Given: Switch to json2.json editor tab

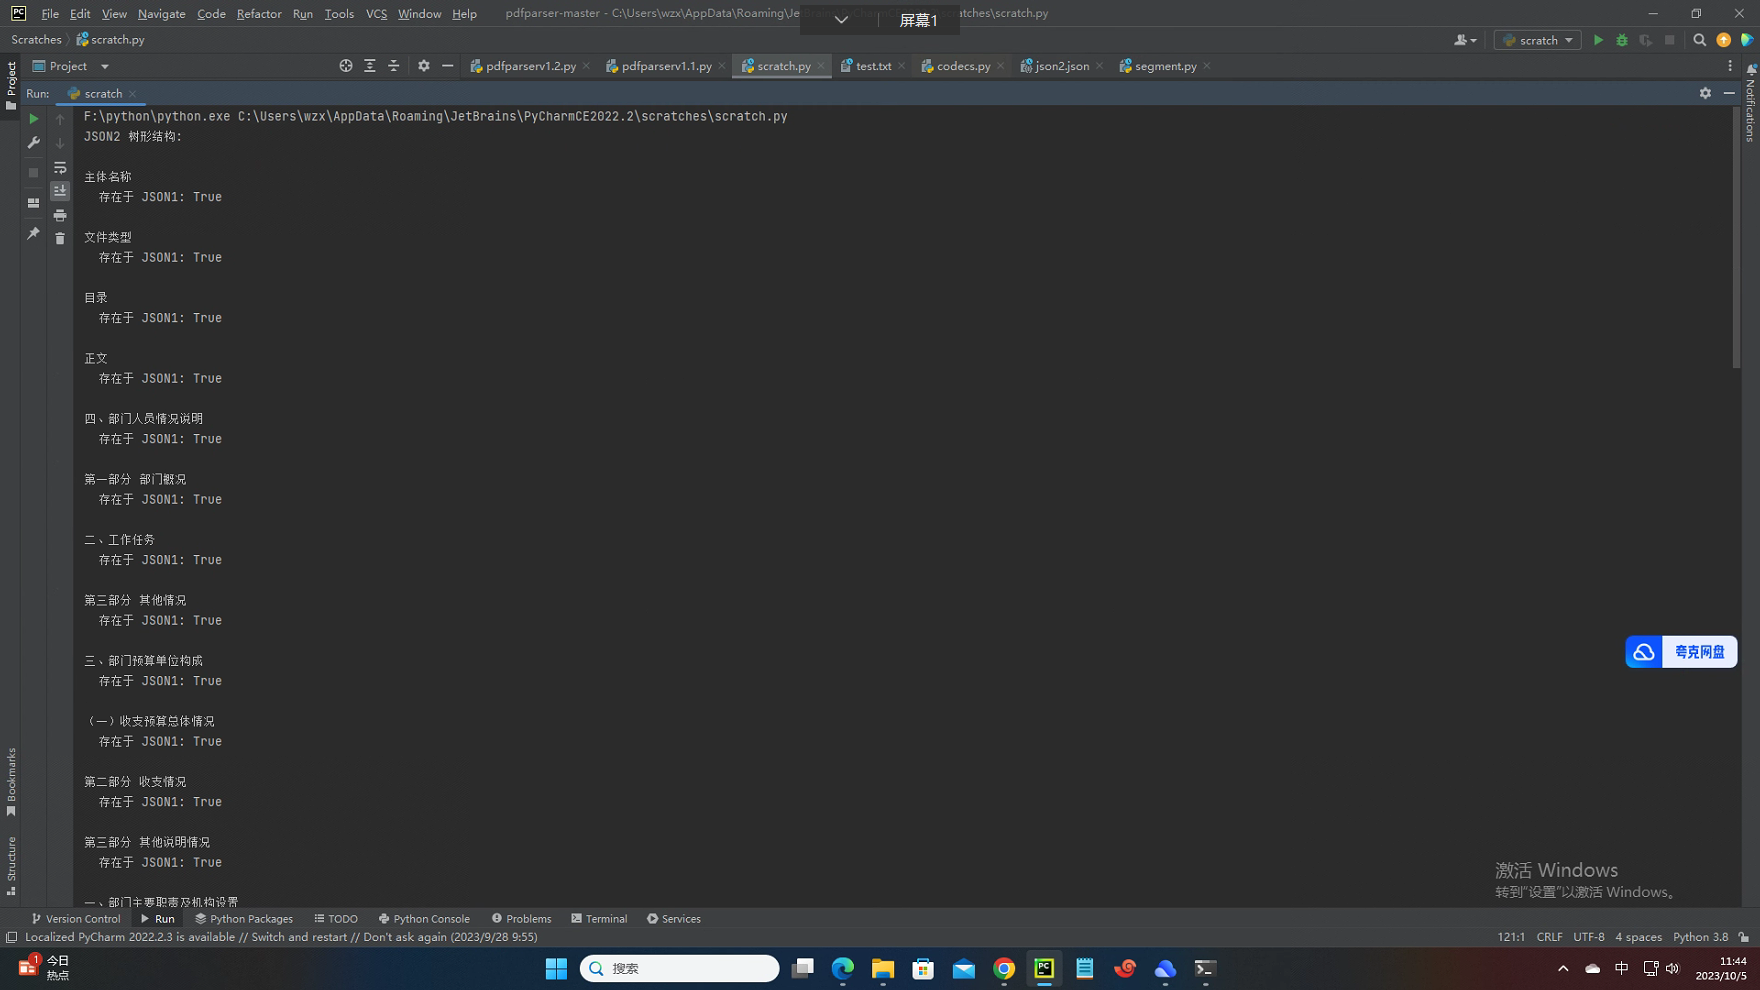Looking at the screenshot, I should click(1062, 66).
